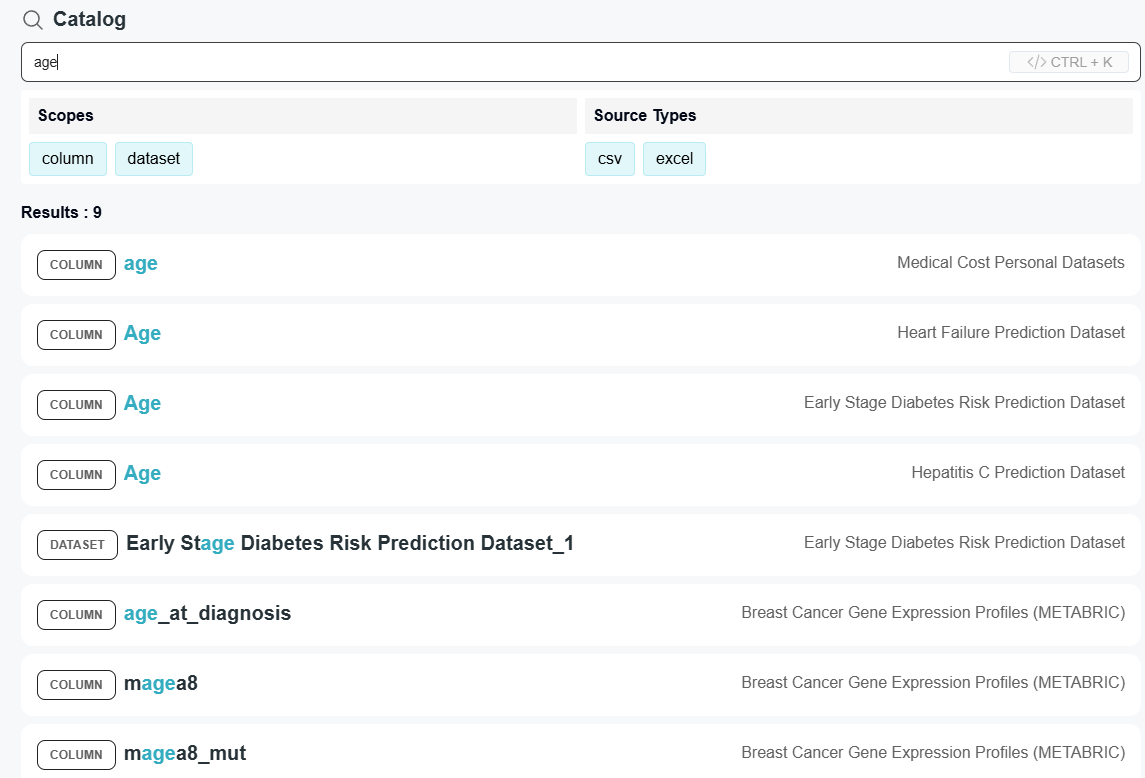Click Medical Cost Personal Datasets source label

[x=1010, y=263]
